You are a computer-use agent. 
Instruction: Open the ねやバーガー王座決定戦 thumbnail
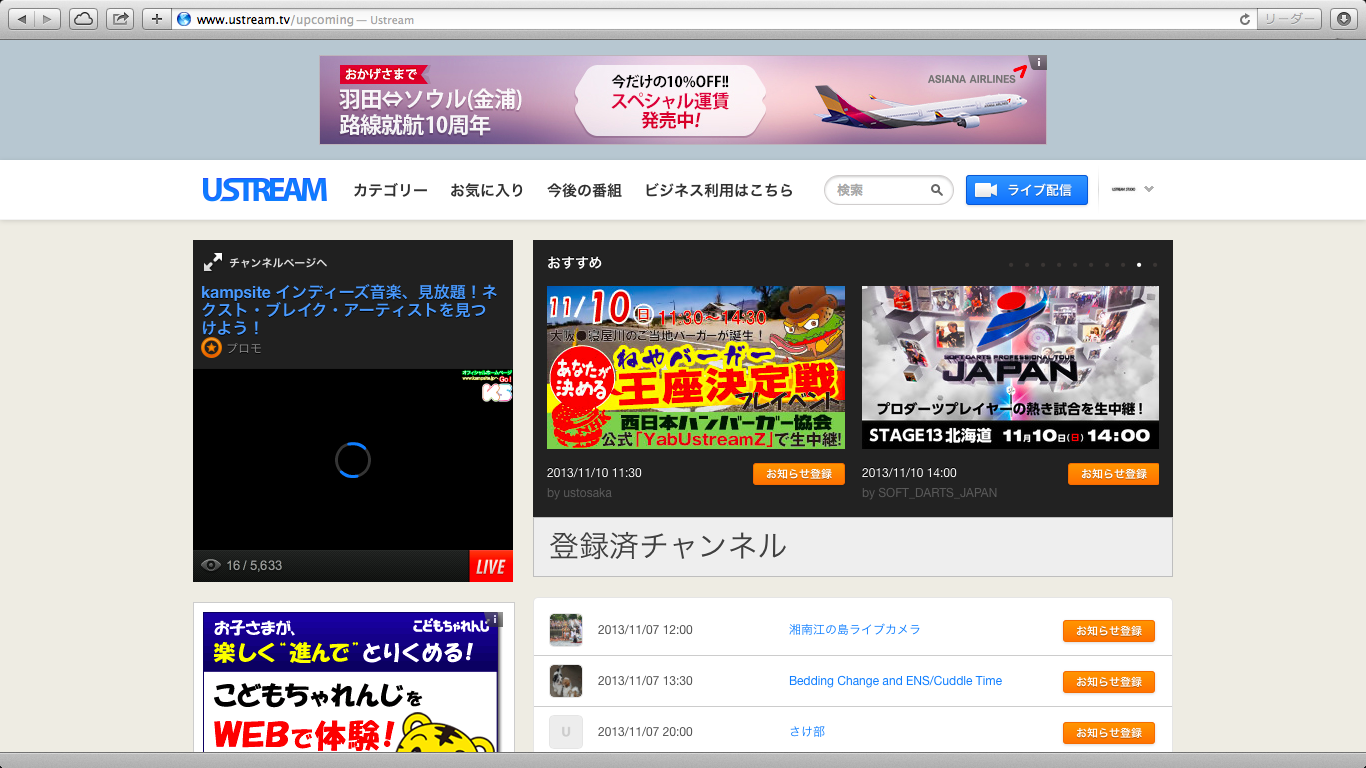696,367
